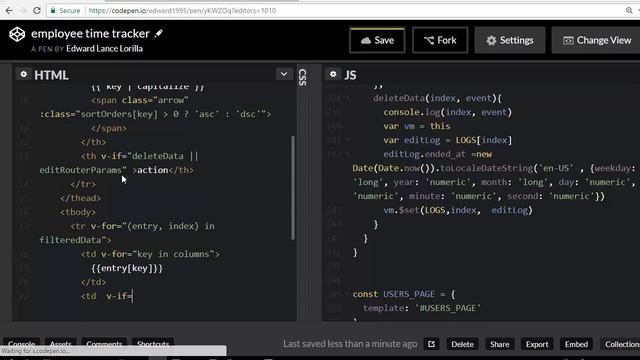Fold deleteData function in JS gutter
The height and width of the screenshot is (360, 640).
(347, 98)
